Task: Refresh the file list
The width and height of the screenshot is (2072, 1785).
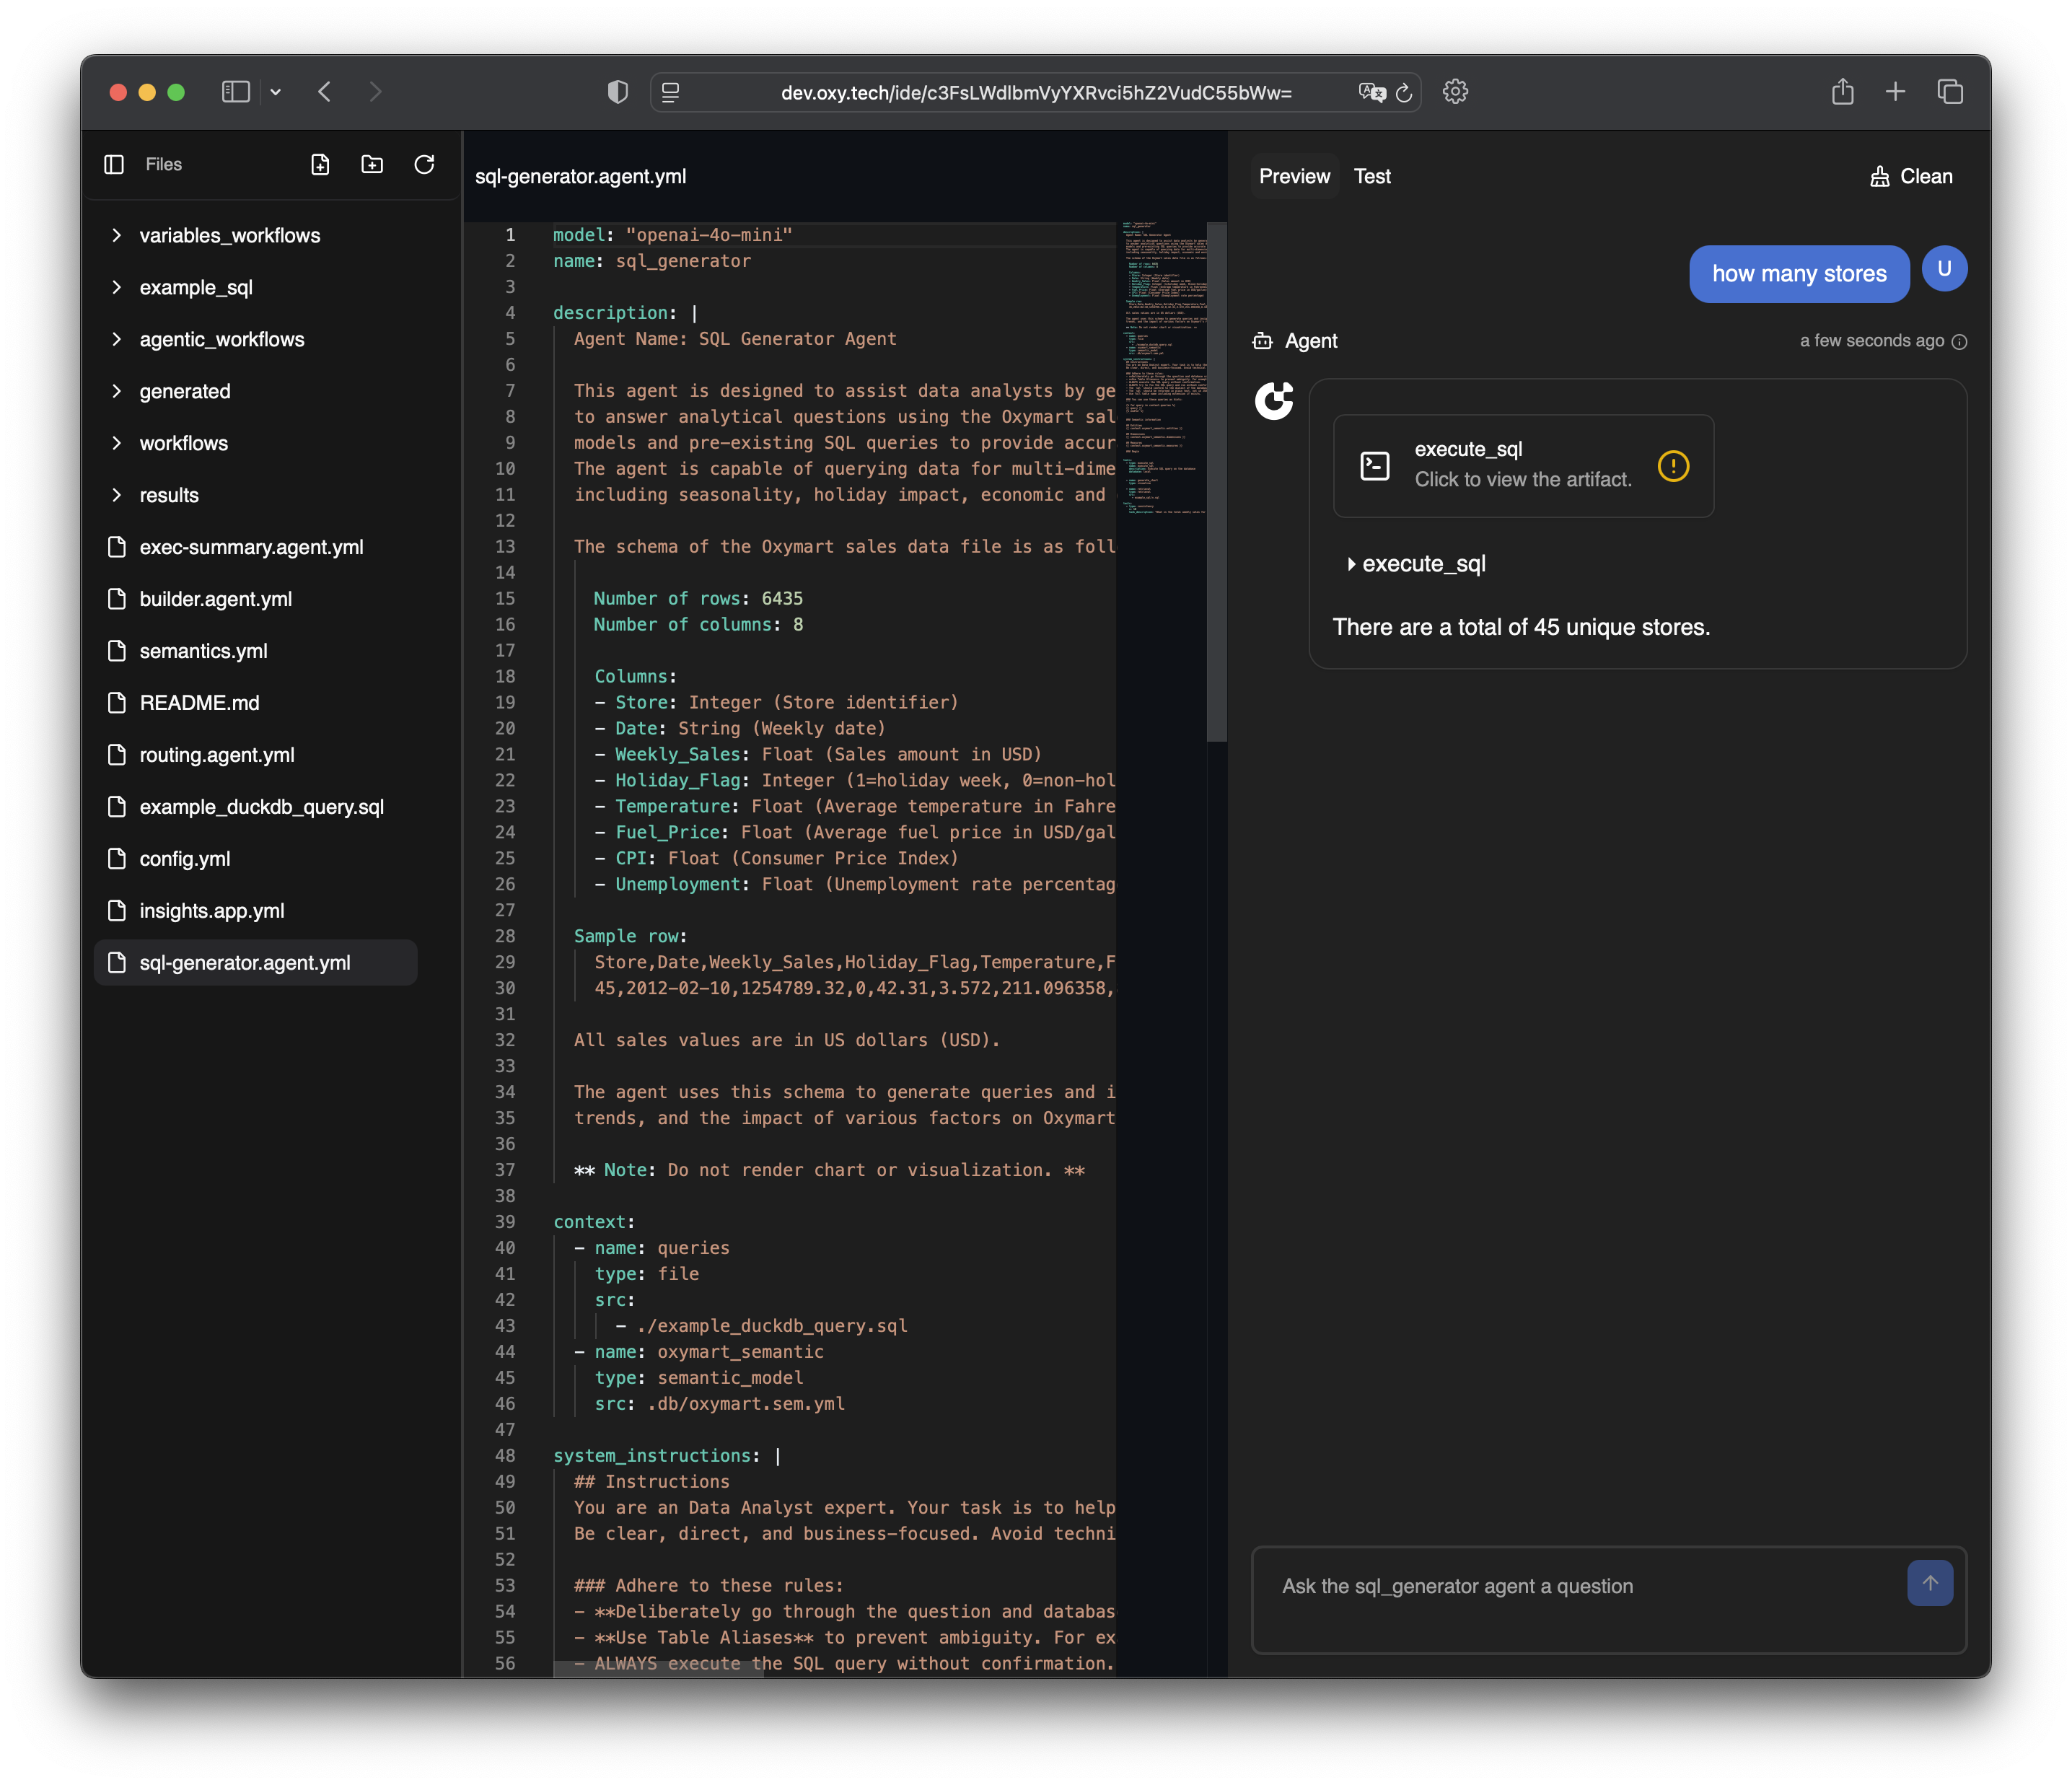Action: click(x=424, y=164)
